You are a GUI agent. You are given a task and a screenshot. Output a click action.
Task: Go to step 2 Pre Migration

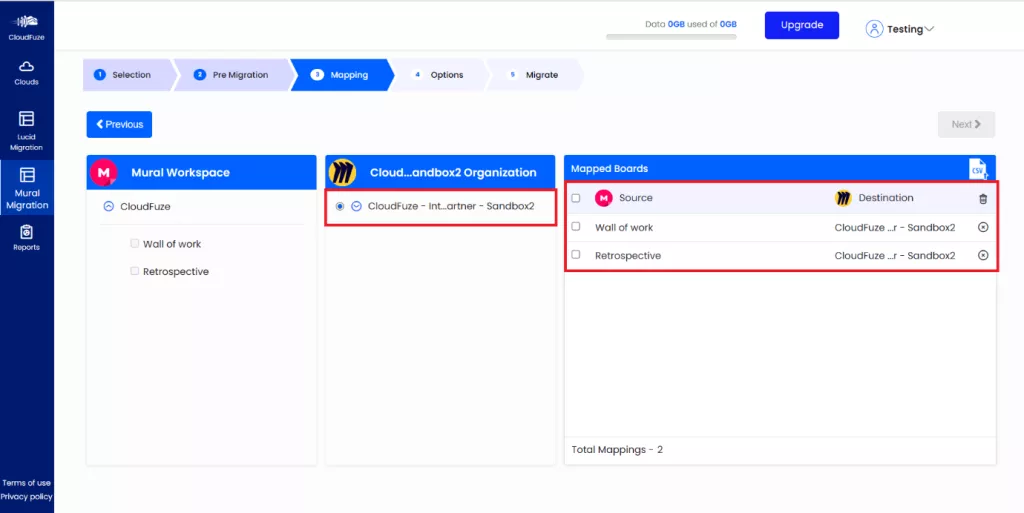coord(235,75)
